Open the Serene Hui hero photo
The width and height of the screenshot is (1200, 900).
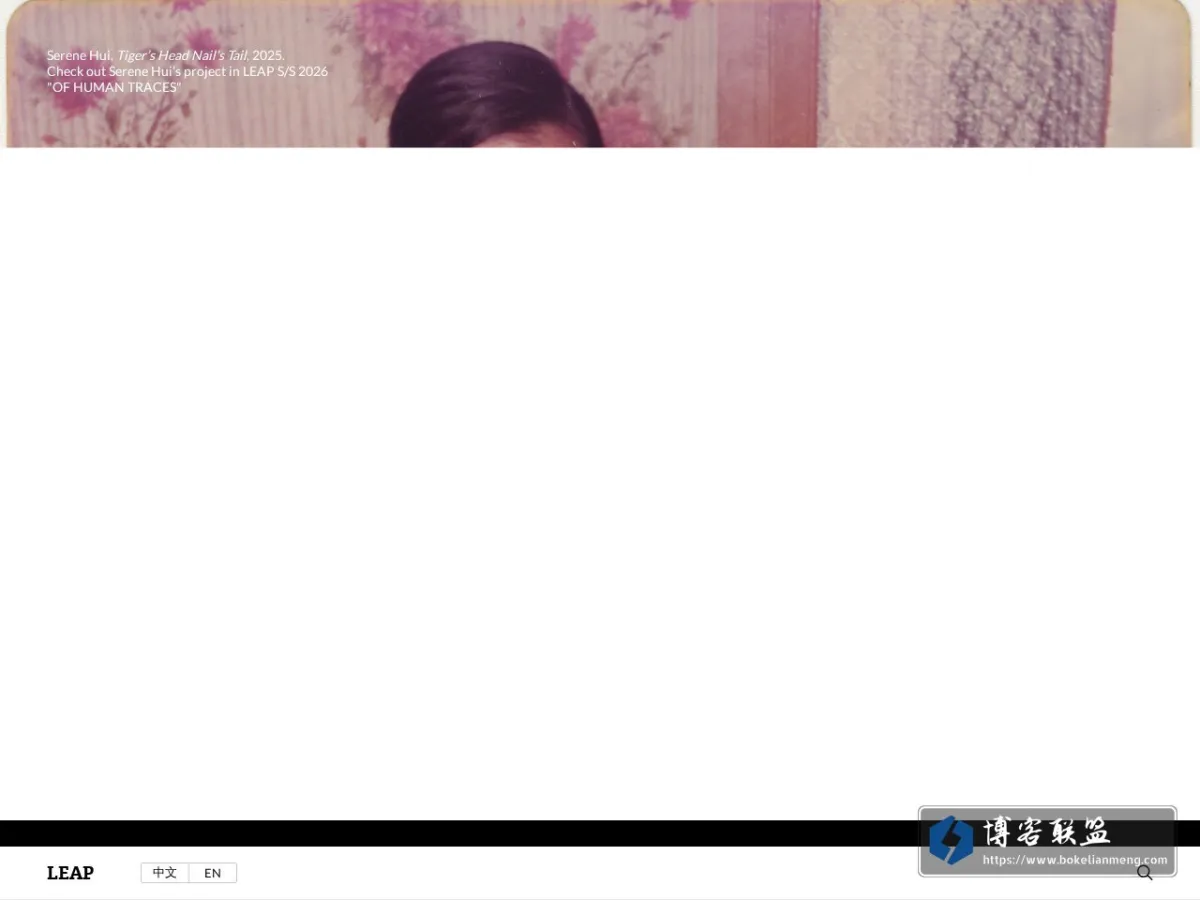click(x=600, y=74)
